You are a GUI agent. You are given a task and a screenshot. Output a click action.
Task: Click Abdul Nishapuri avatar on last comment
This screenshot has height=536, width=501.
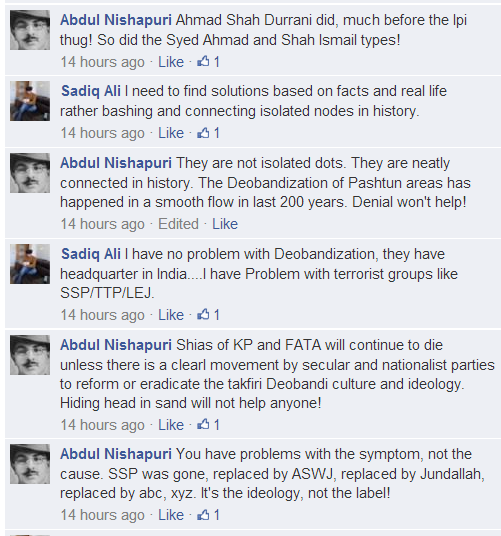pos(30,464)
